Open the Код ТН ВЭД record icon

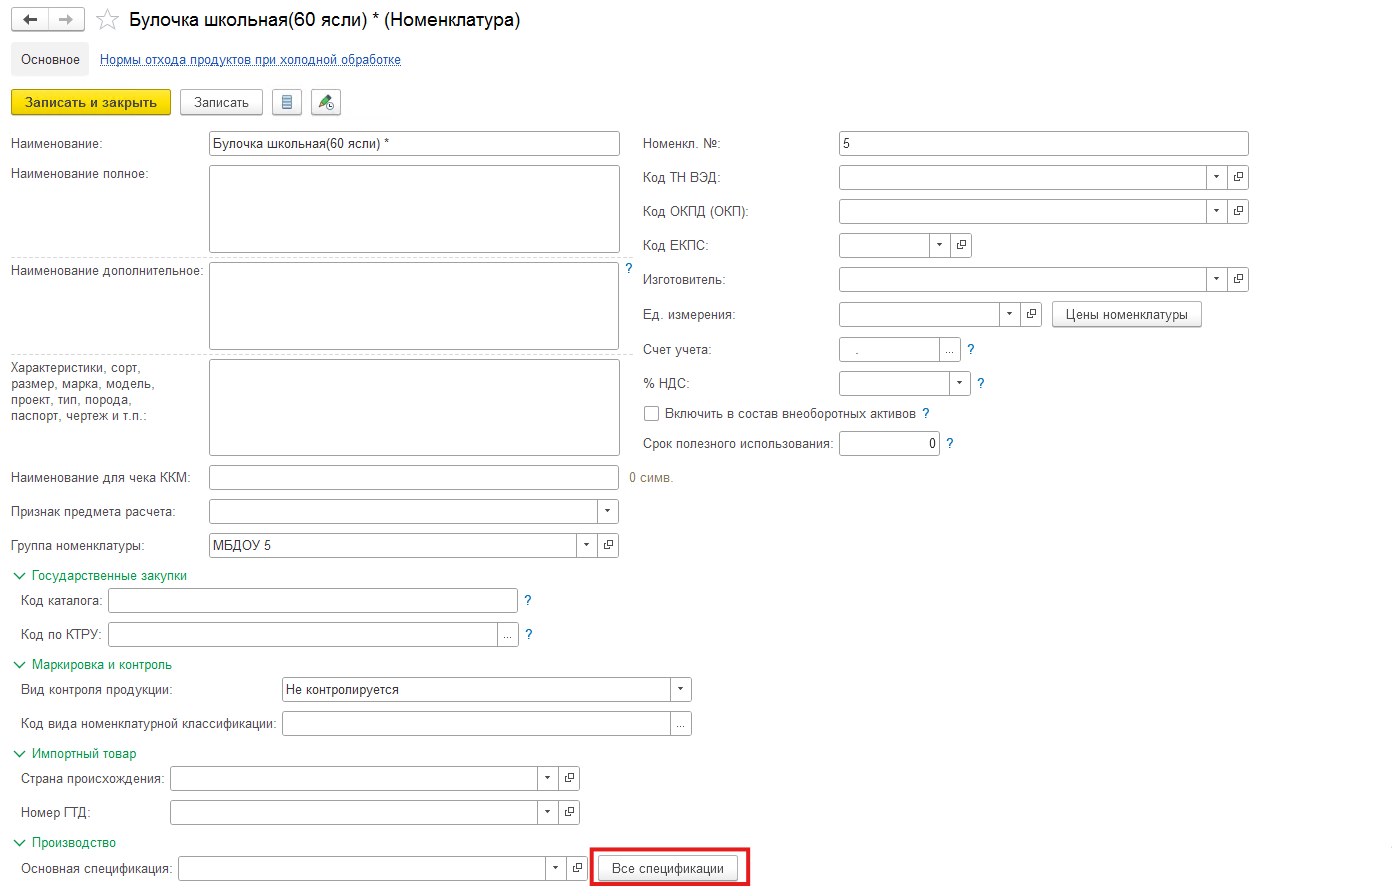1238,177
